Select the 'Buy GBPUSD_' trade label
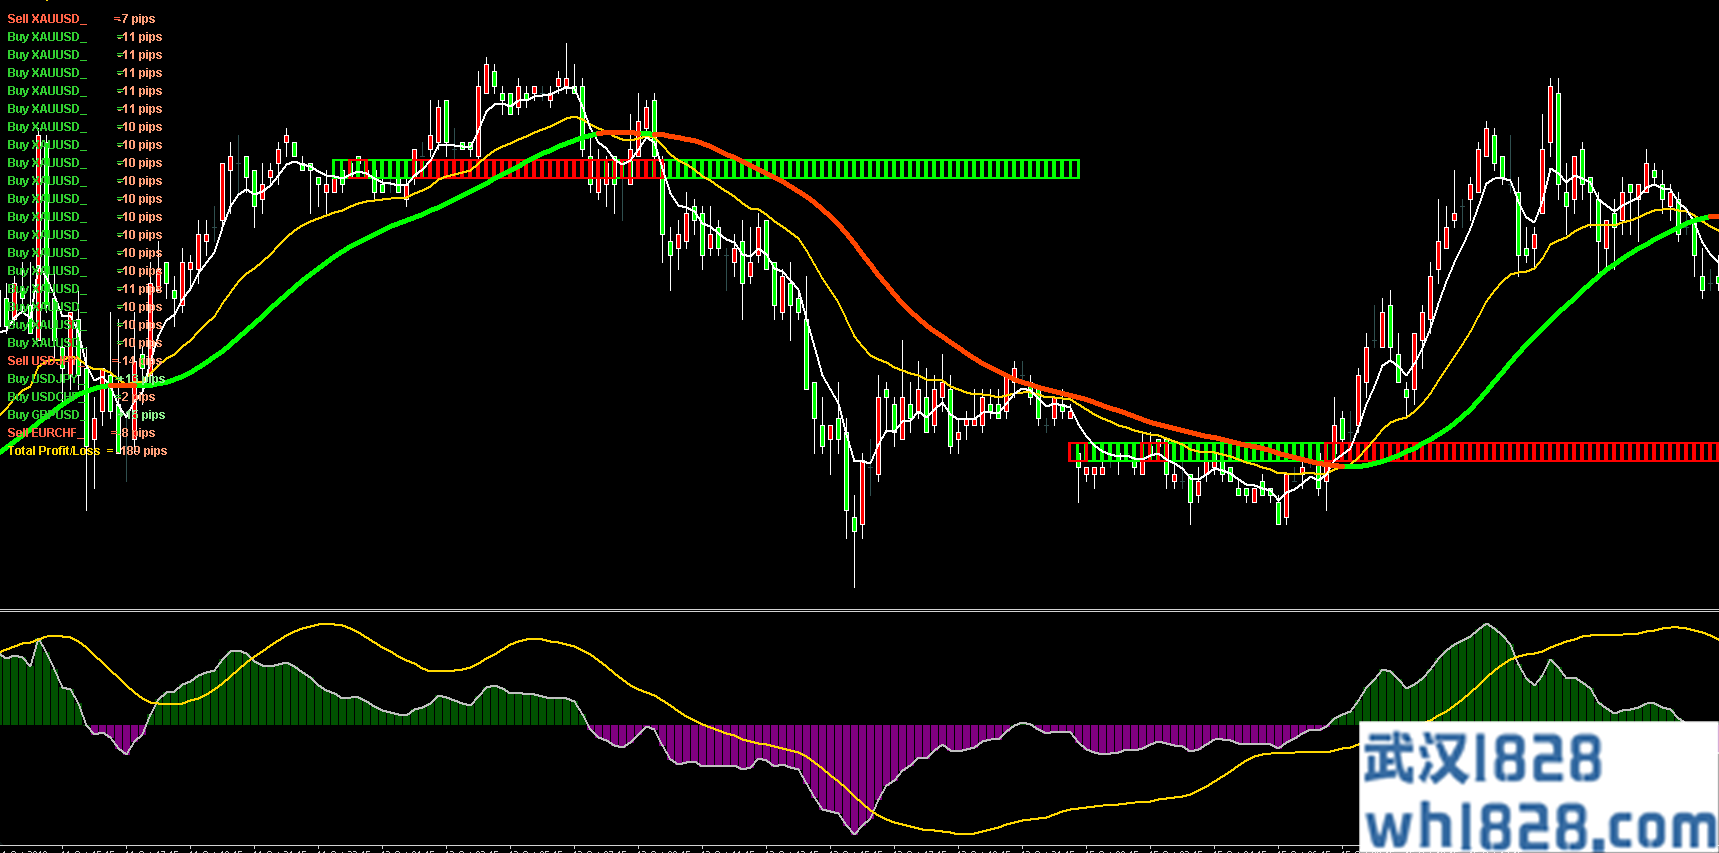The height and width of the screenshot is (853, 1719). pyautogui.click(x=45, y=415)
